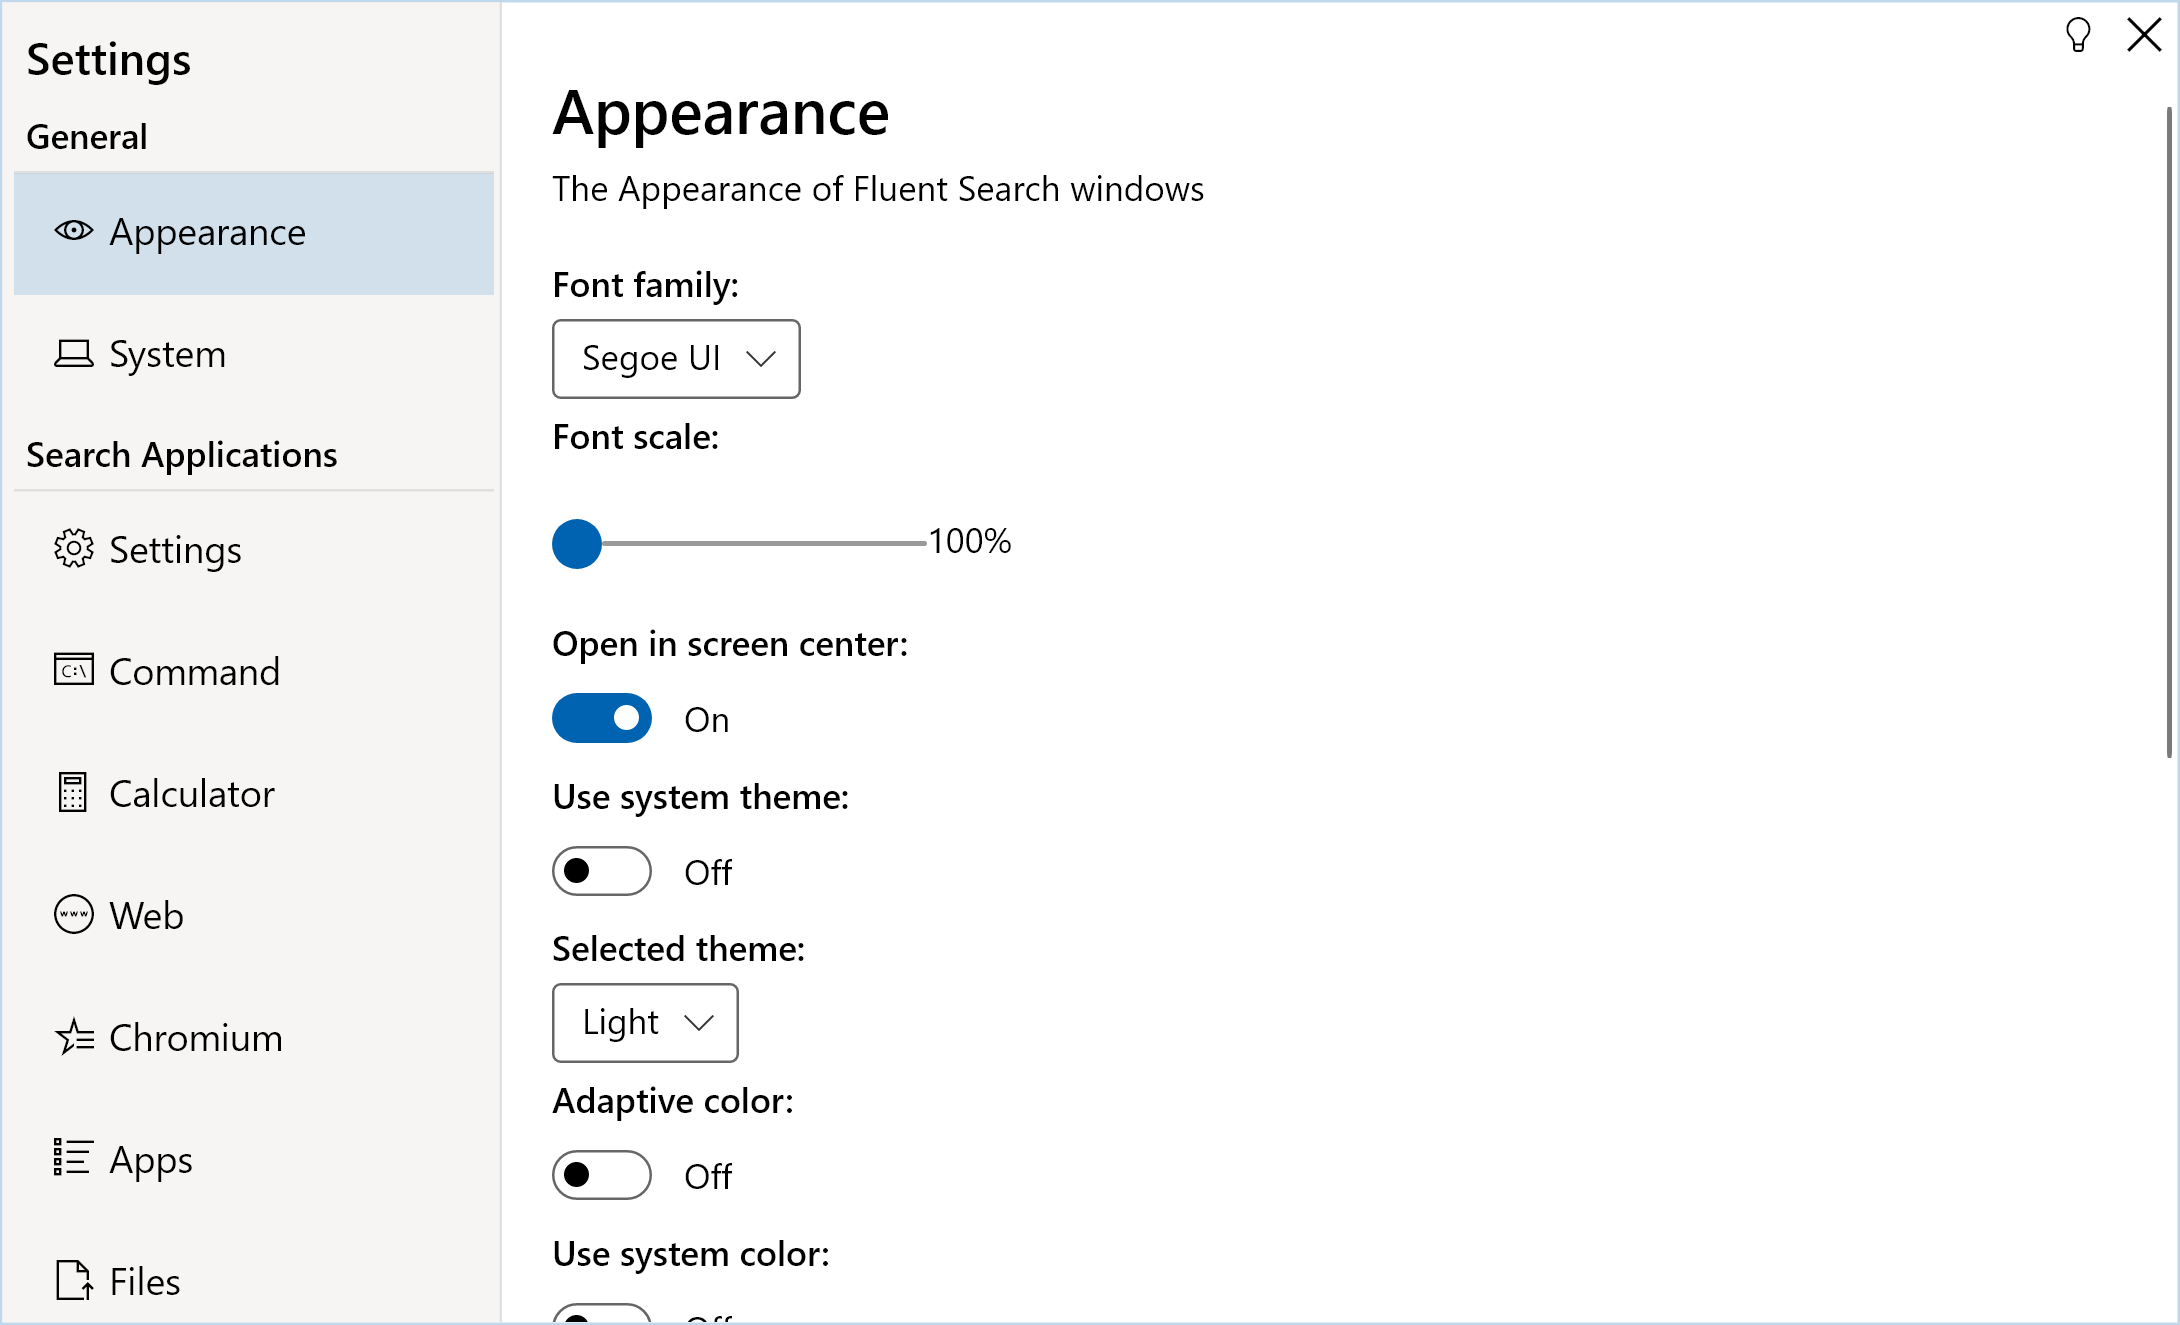Image resolution: width=2180 pixels, height=1325 pixels.
Task: Click the System menu icon
Action: [73, 353]
